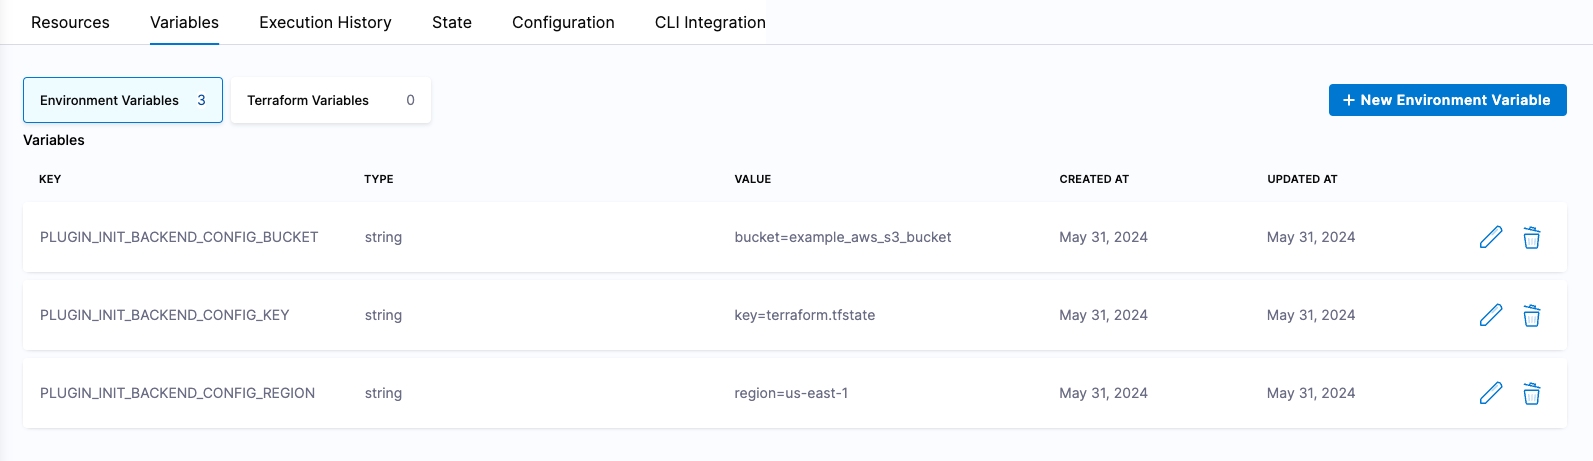Delete the PLUGIN_INIT_BACKEND_CONFIG_KEY variable
Viewport: 1593px width, 461px height.
click(1531, 315)
